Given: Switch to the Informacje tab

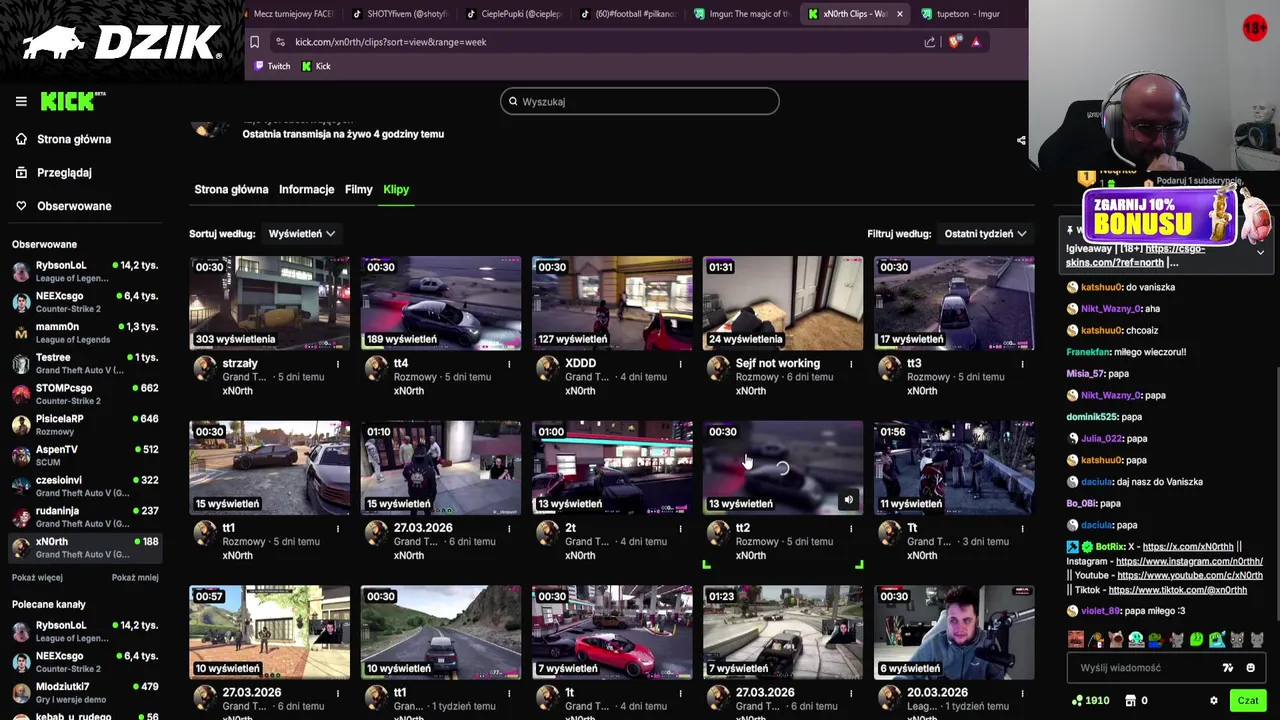Looking at the screenshot, I should tap(306, 189).
